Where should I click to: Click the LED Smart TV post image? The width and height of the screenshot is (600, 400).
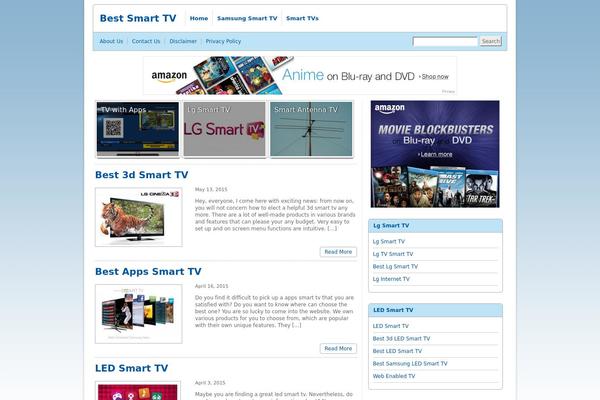click(x=138, y=391)
